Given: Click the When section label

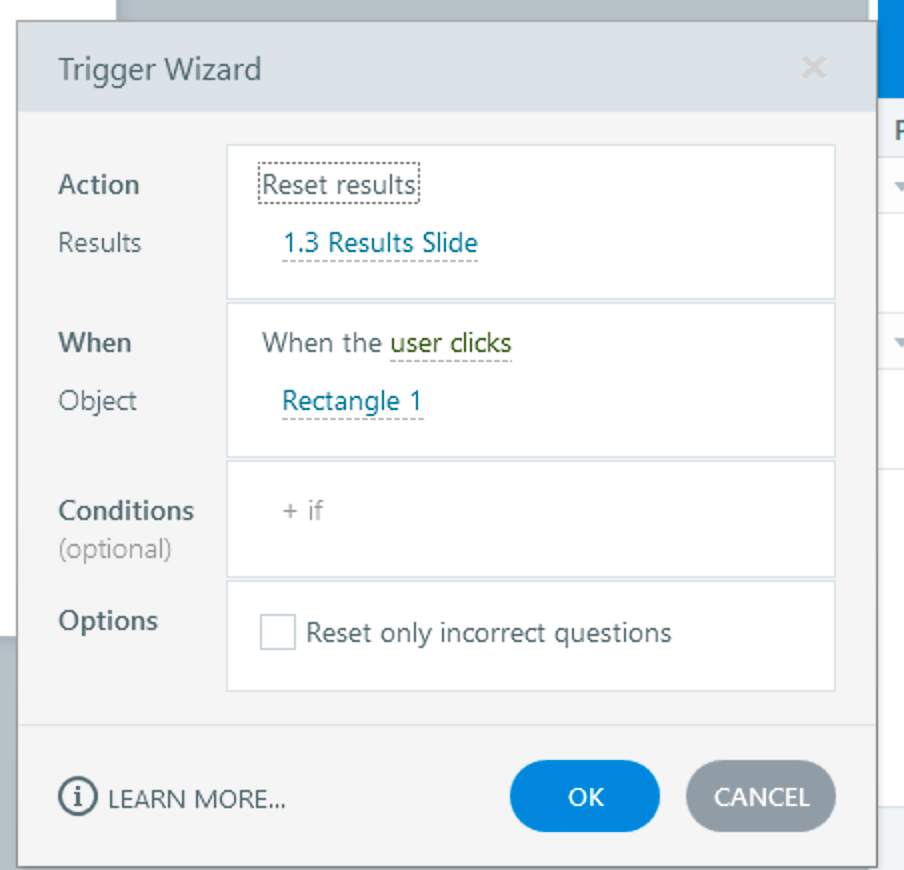Looking at the screenshot, I should [x=95, y=343].
